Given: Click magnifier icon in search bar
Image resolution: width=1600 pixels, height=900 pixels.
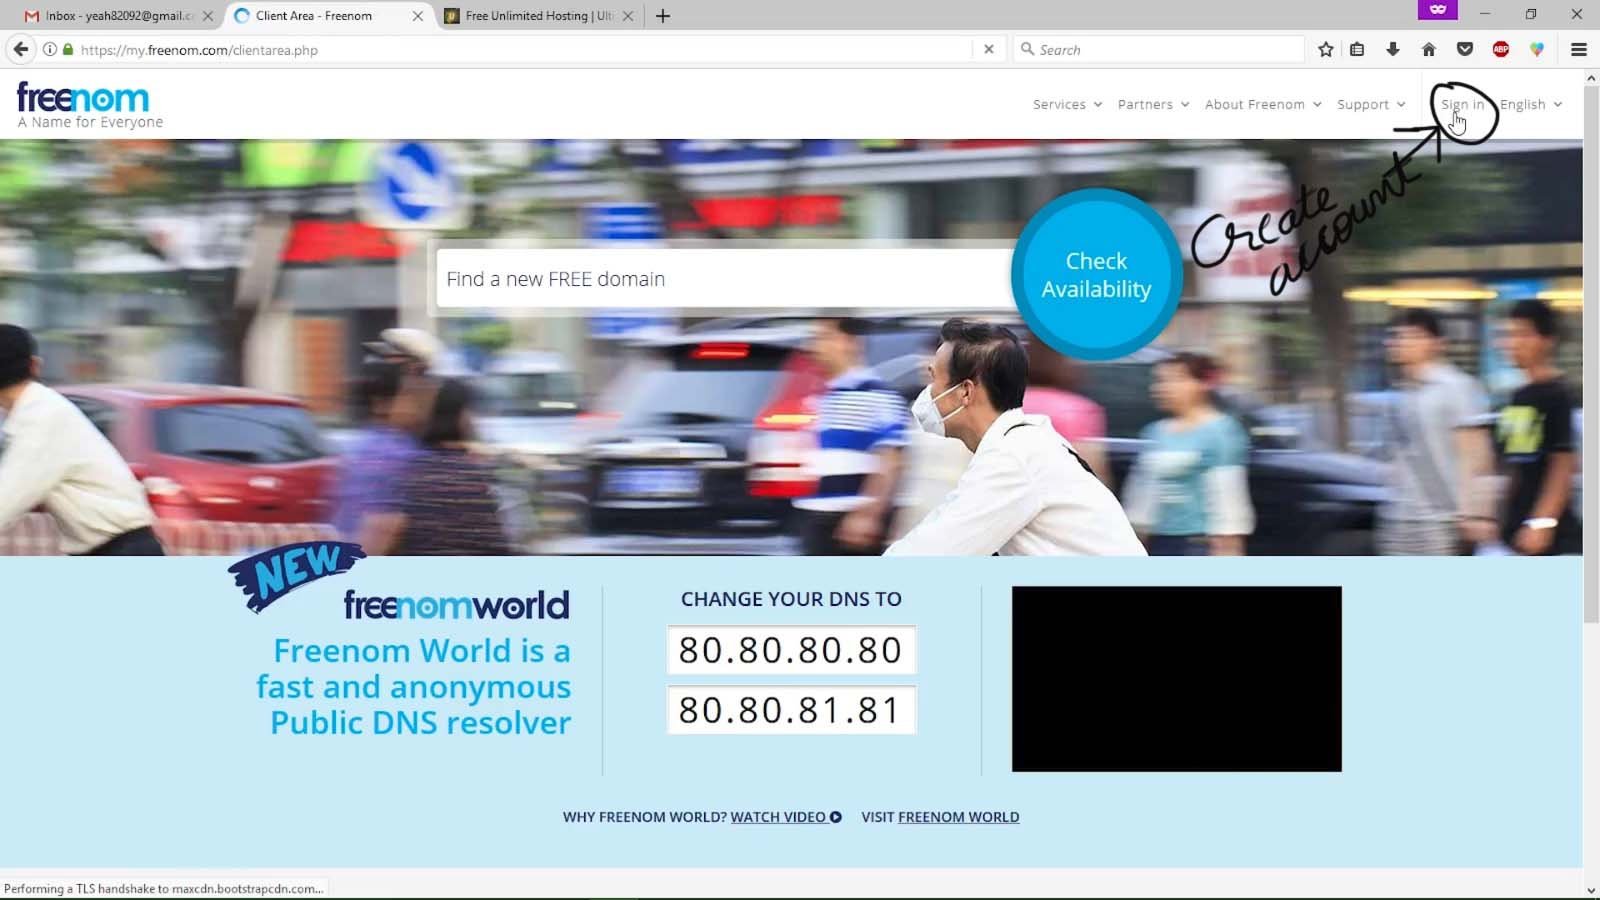Looking at the screenshot, I should pyautogui.click(x=1027, y=49).
